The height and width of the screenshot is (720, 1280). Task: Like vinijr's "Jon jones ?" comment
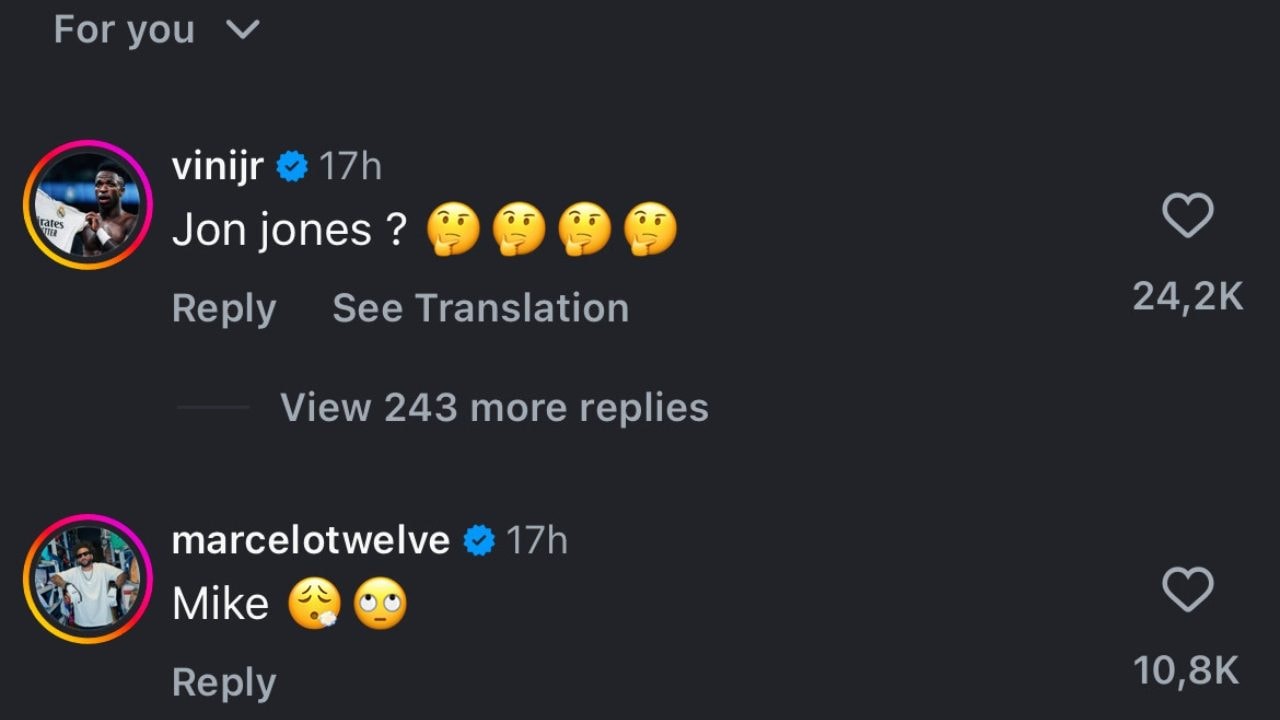pos(1188,216)
